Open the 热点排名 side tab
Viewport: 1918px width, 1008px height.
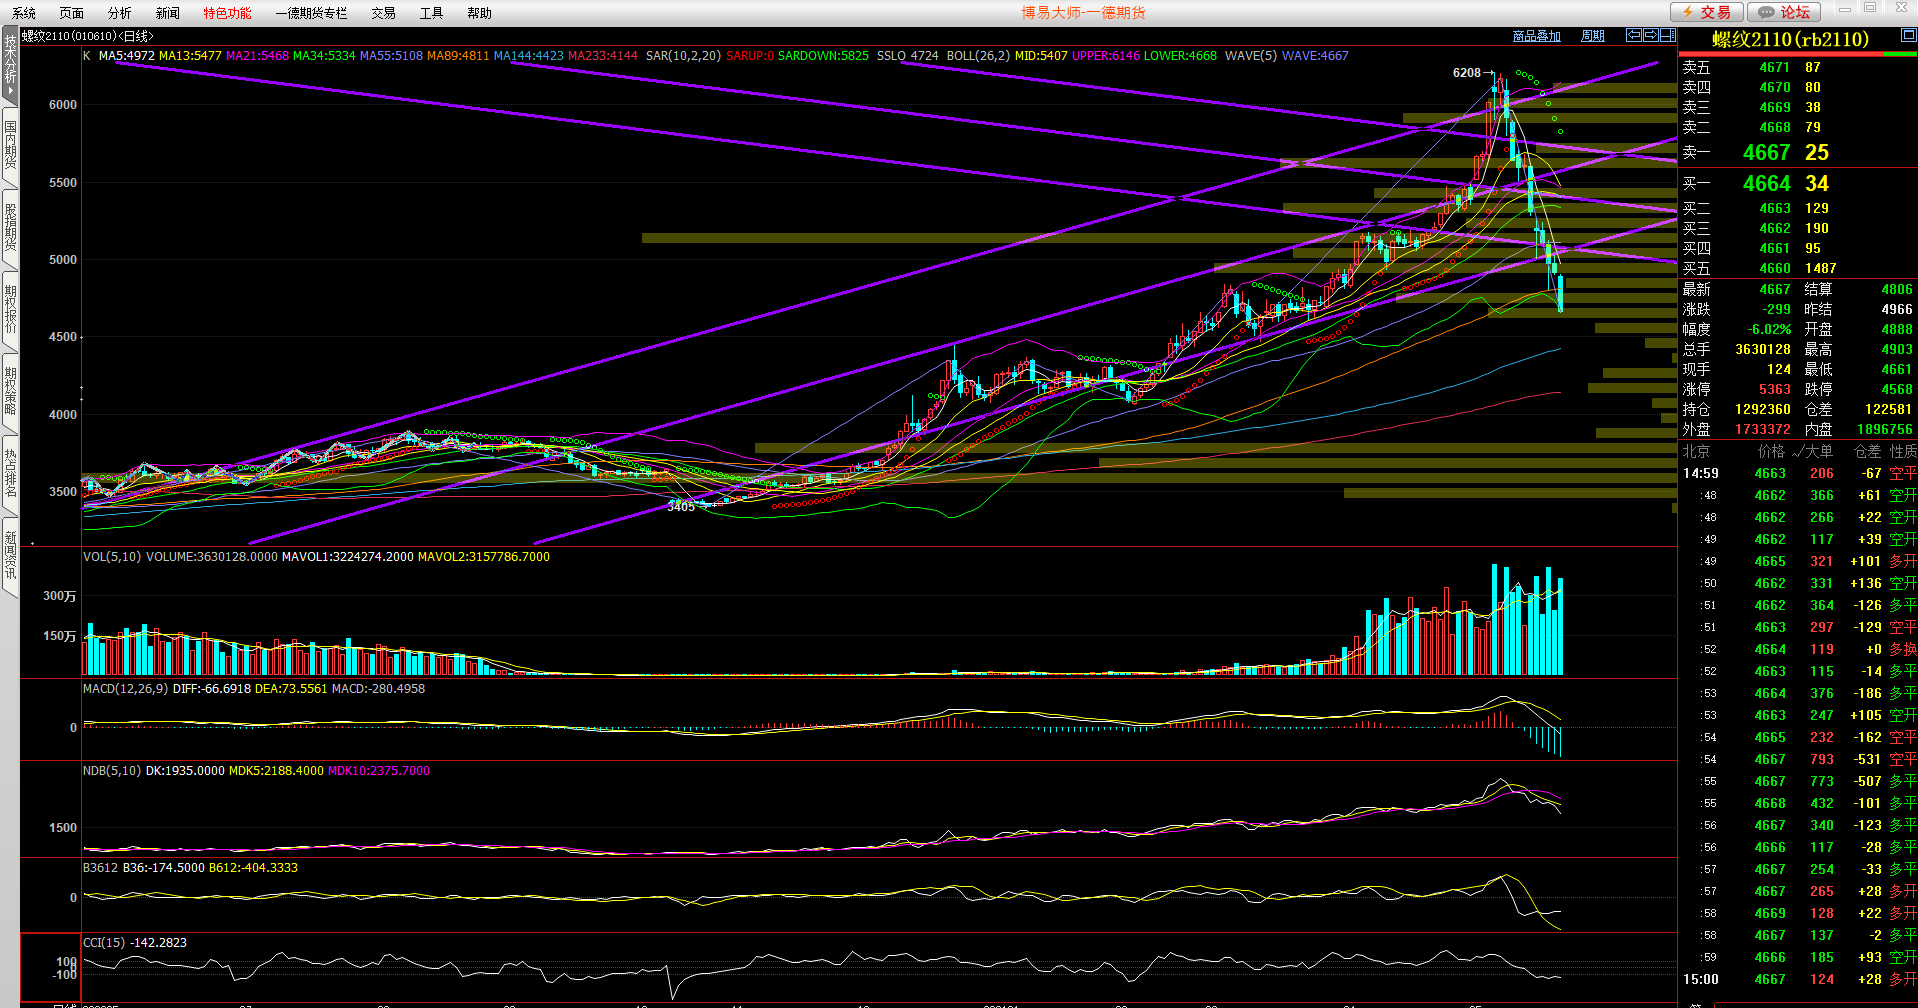pos(10,473)
